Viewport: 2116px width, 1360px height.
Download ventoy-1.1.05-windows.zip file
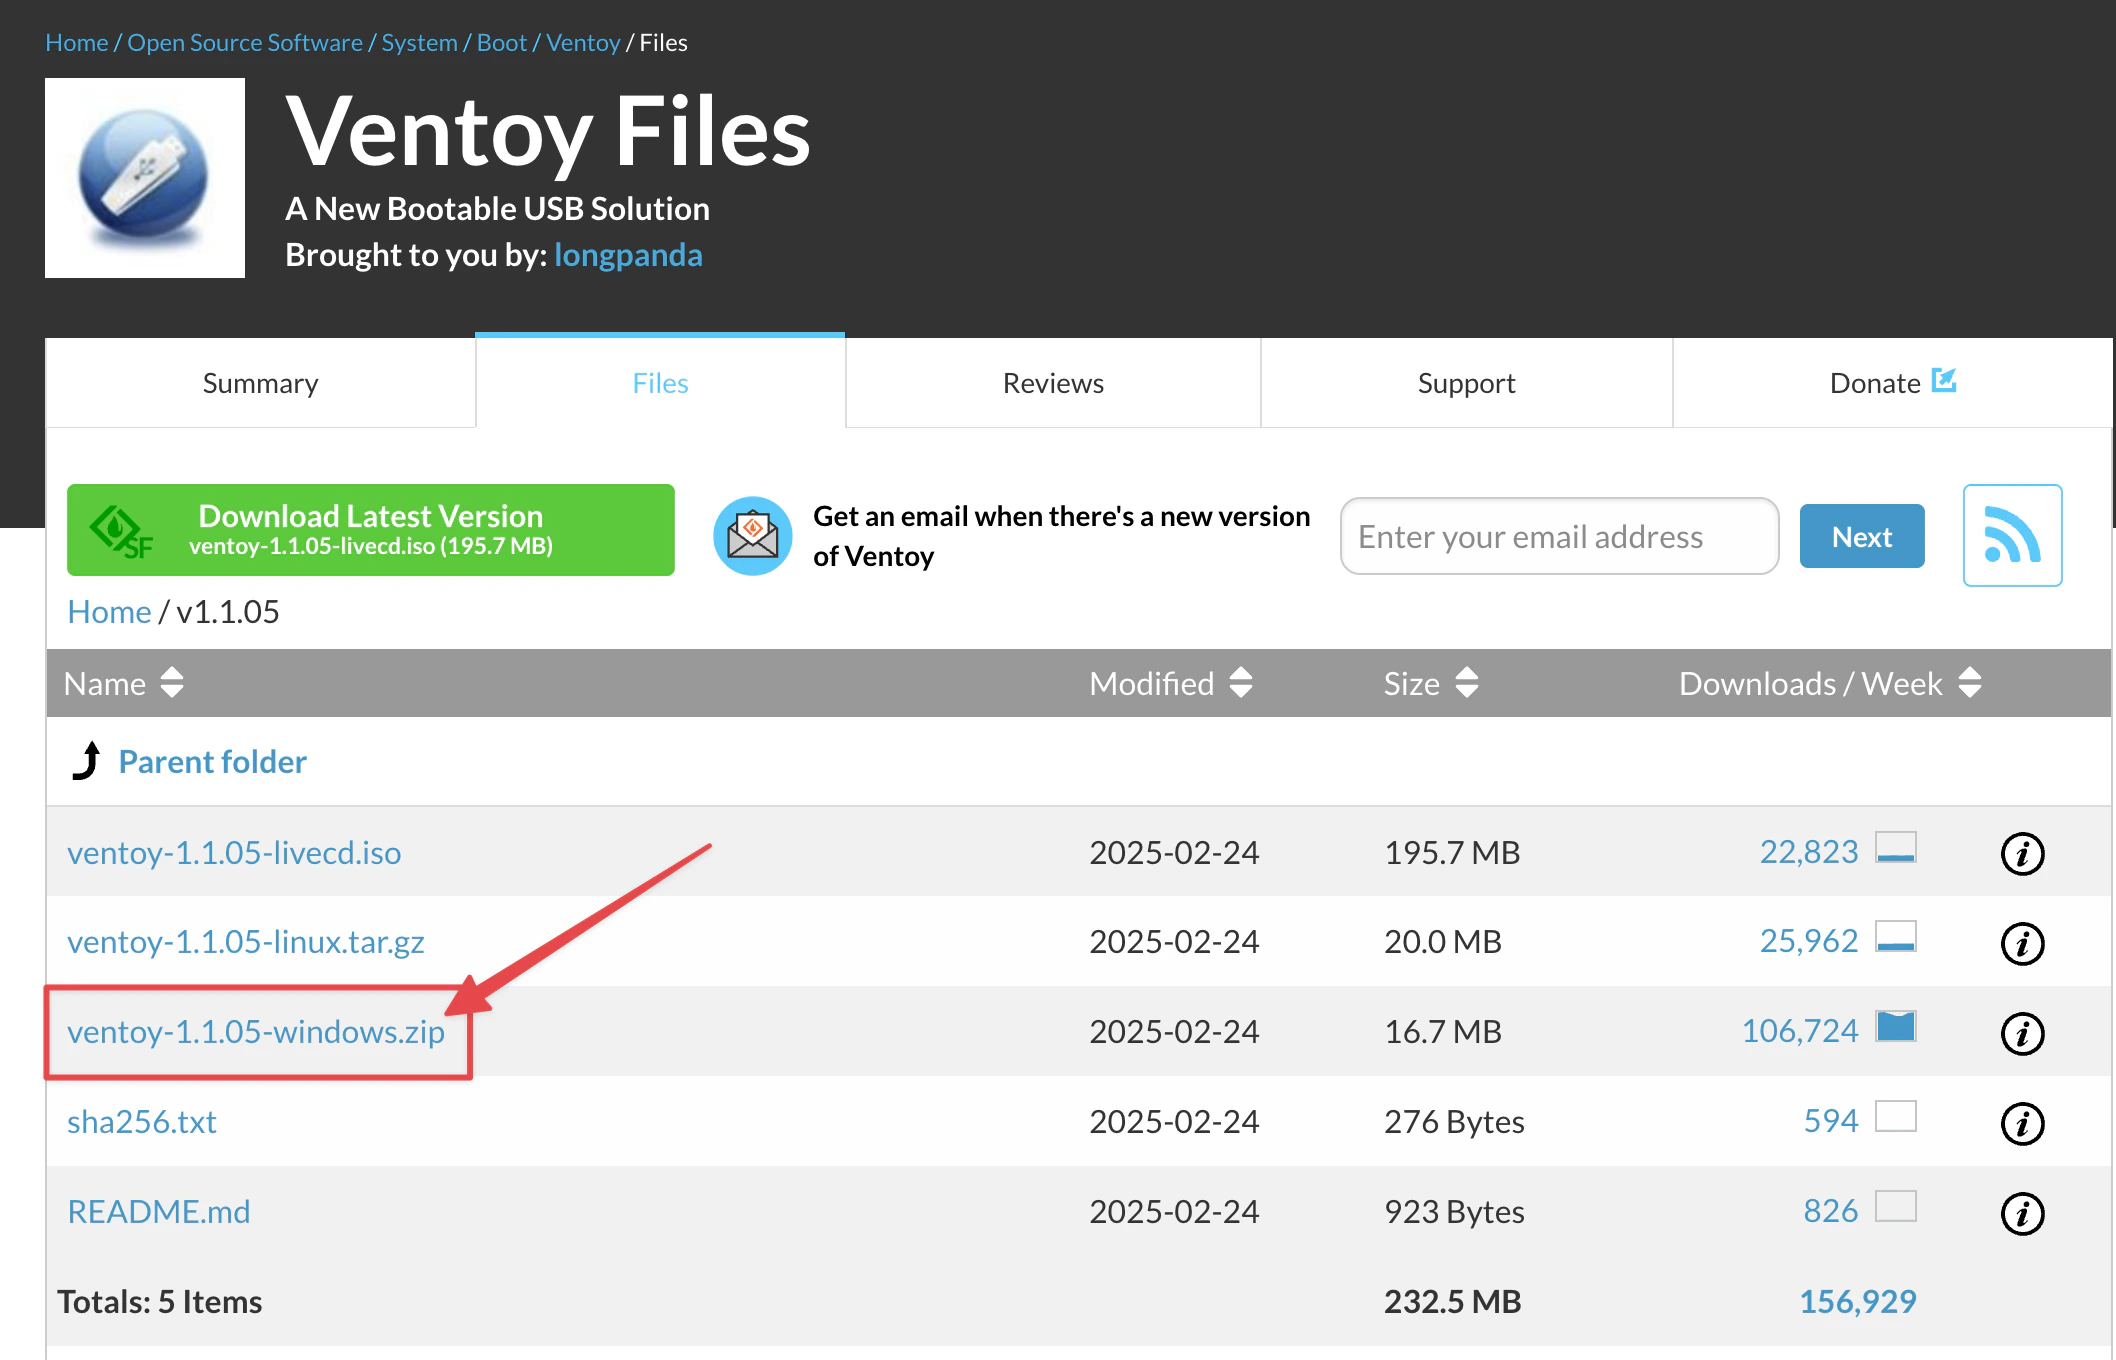[x=256, y=1032]
